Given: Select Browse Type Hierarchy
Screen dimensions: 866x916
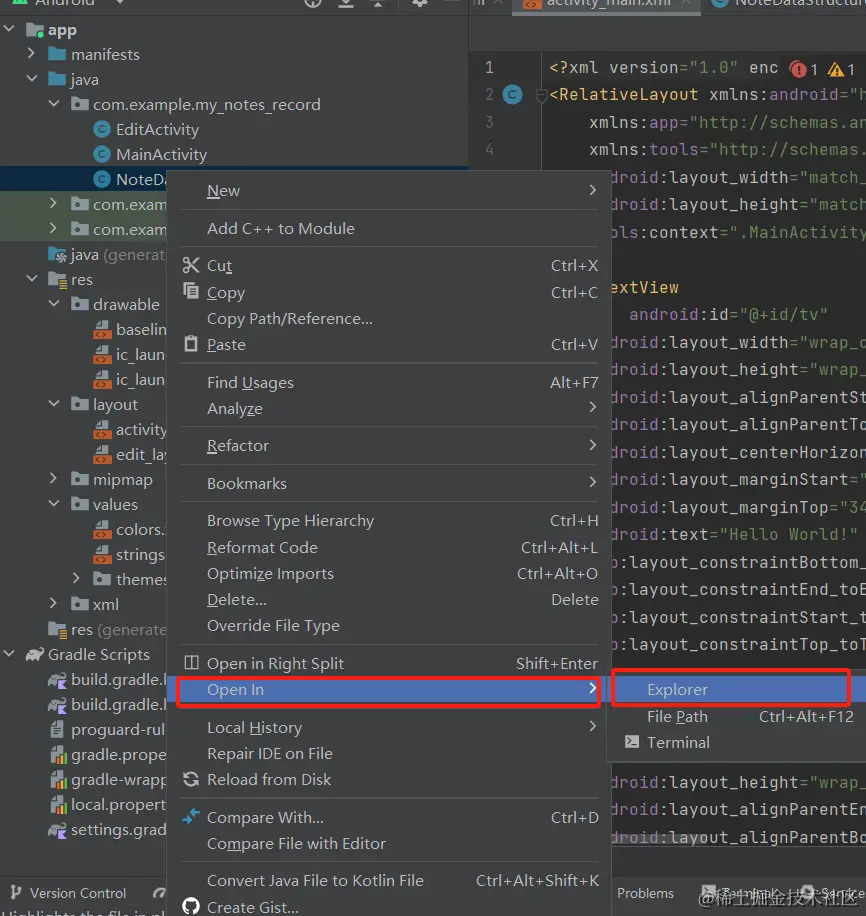Looking at the screenshot, I should click(x=389, y=521).
